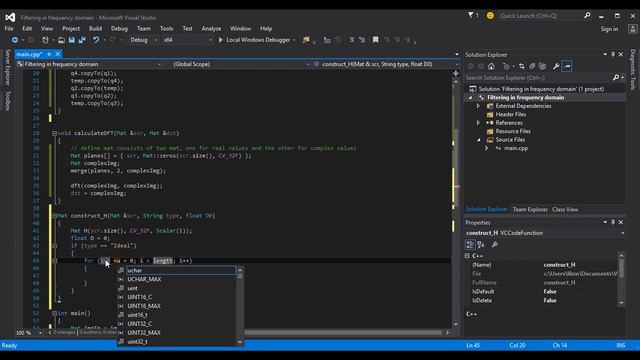The image size is (640, 360).
Task: Expand the External Dependencies node
Action: coord(478,106)
